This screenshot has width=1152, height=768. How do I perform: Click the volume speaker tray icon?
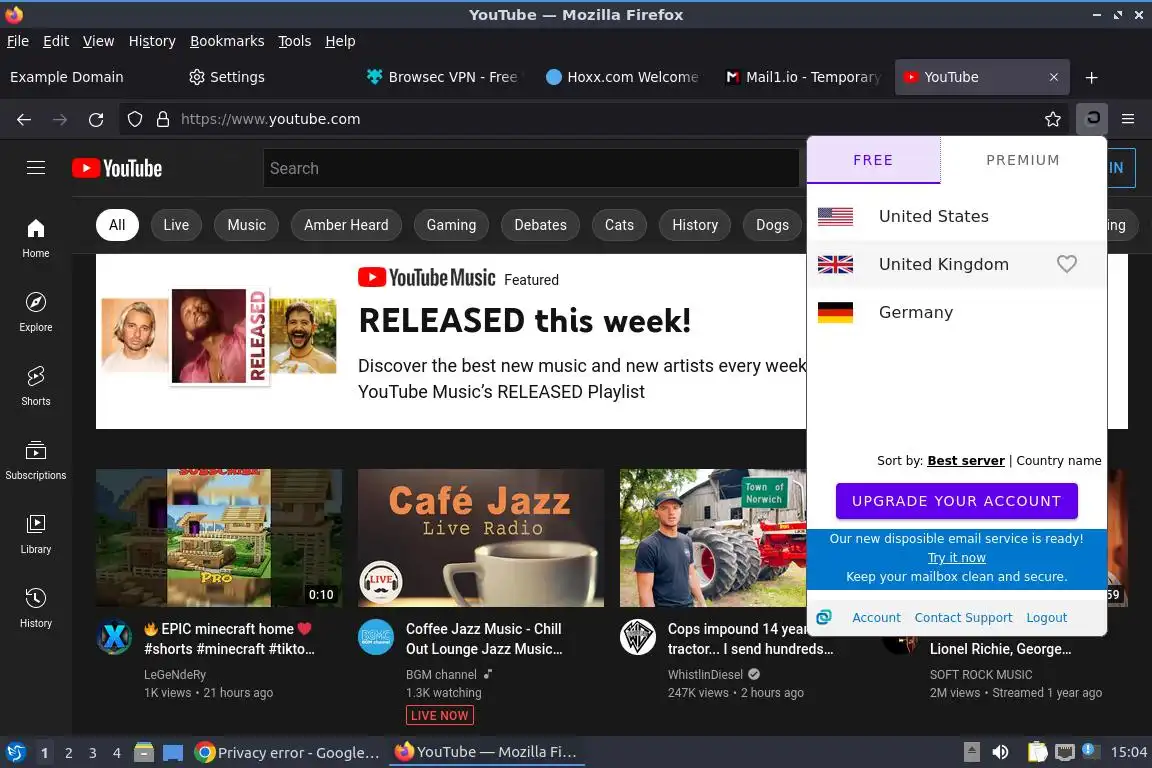point(1000,752)
